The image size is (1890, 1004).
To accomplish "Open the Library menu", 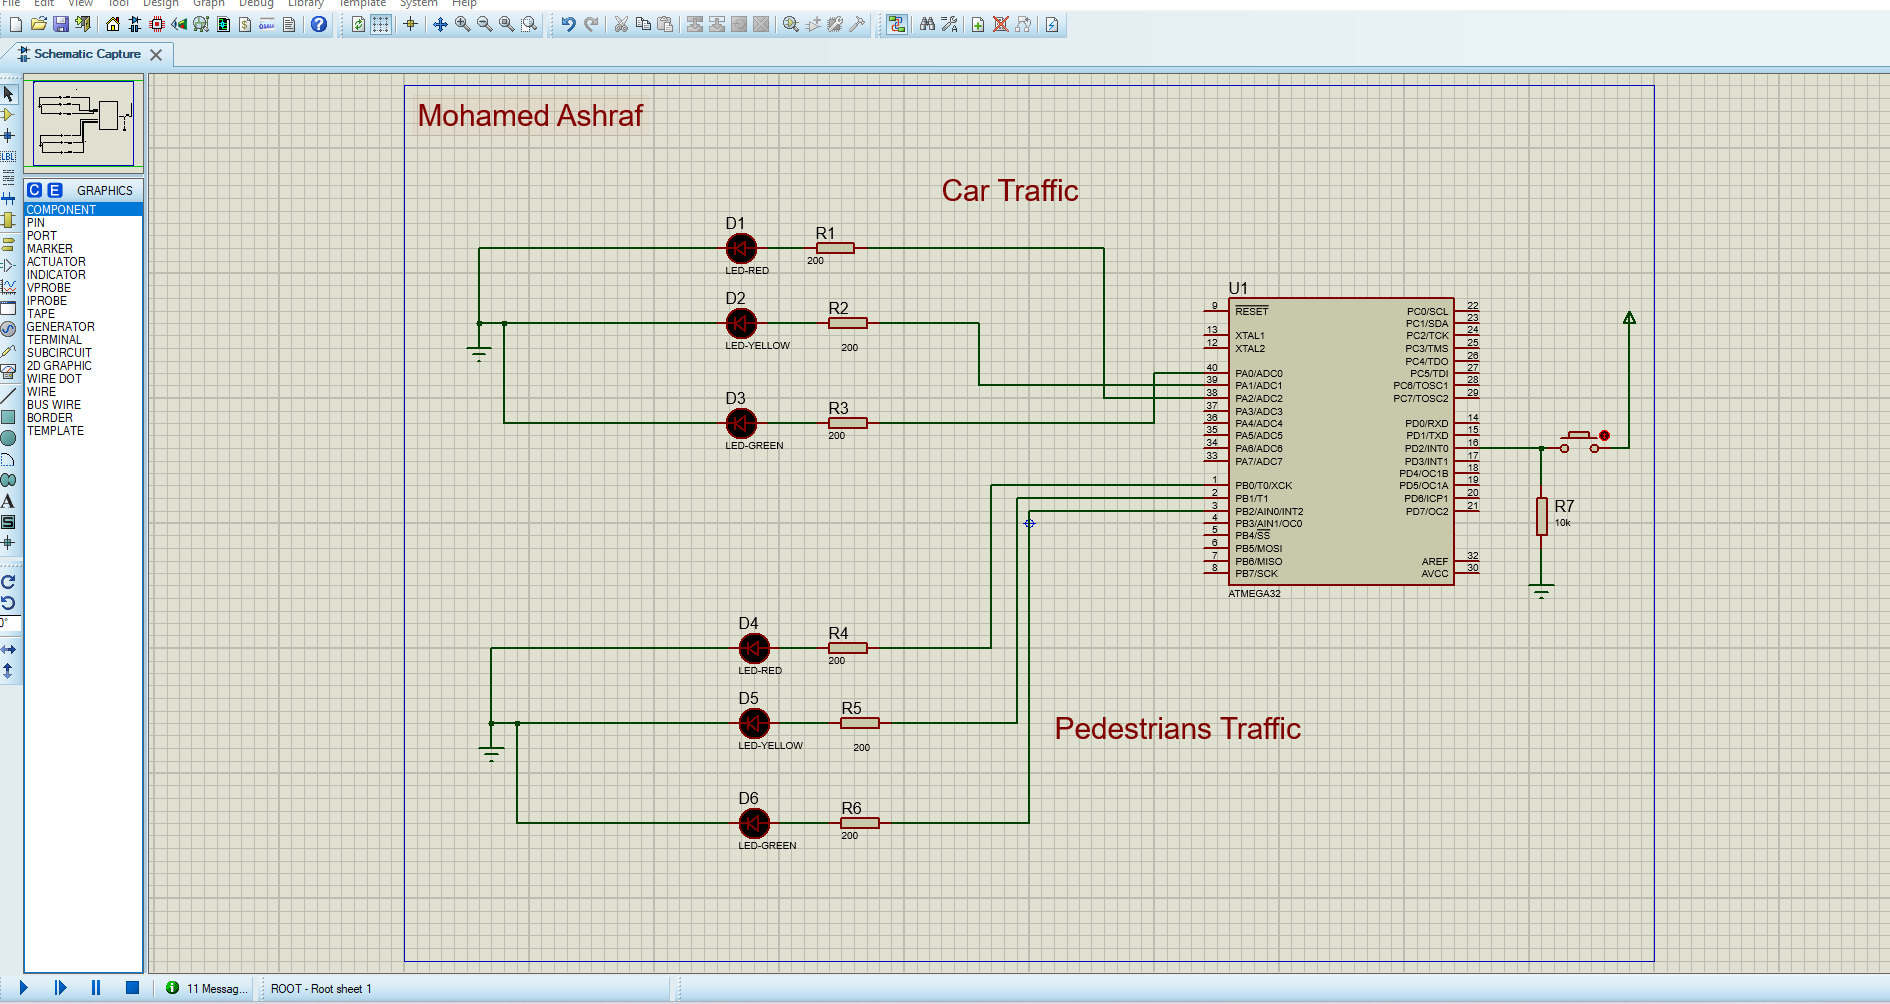I will coord(305,4).
